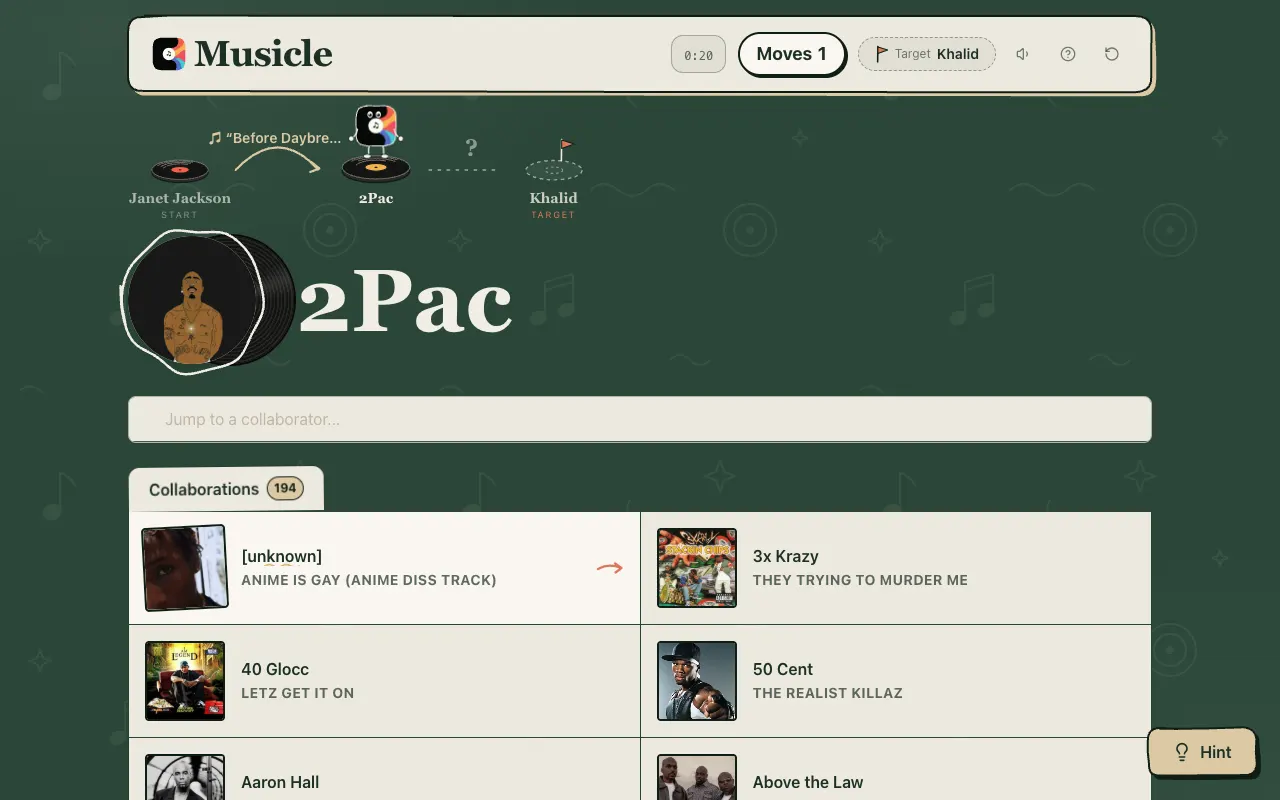This screenshot has width=1280, height=800.
Task: Click the ANIME IS GAY song title text
Action: click(369, 580)
